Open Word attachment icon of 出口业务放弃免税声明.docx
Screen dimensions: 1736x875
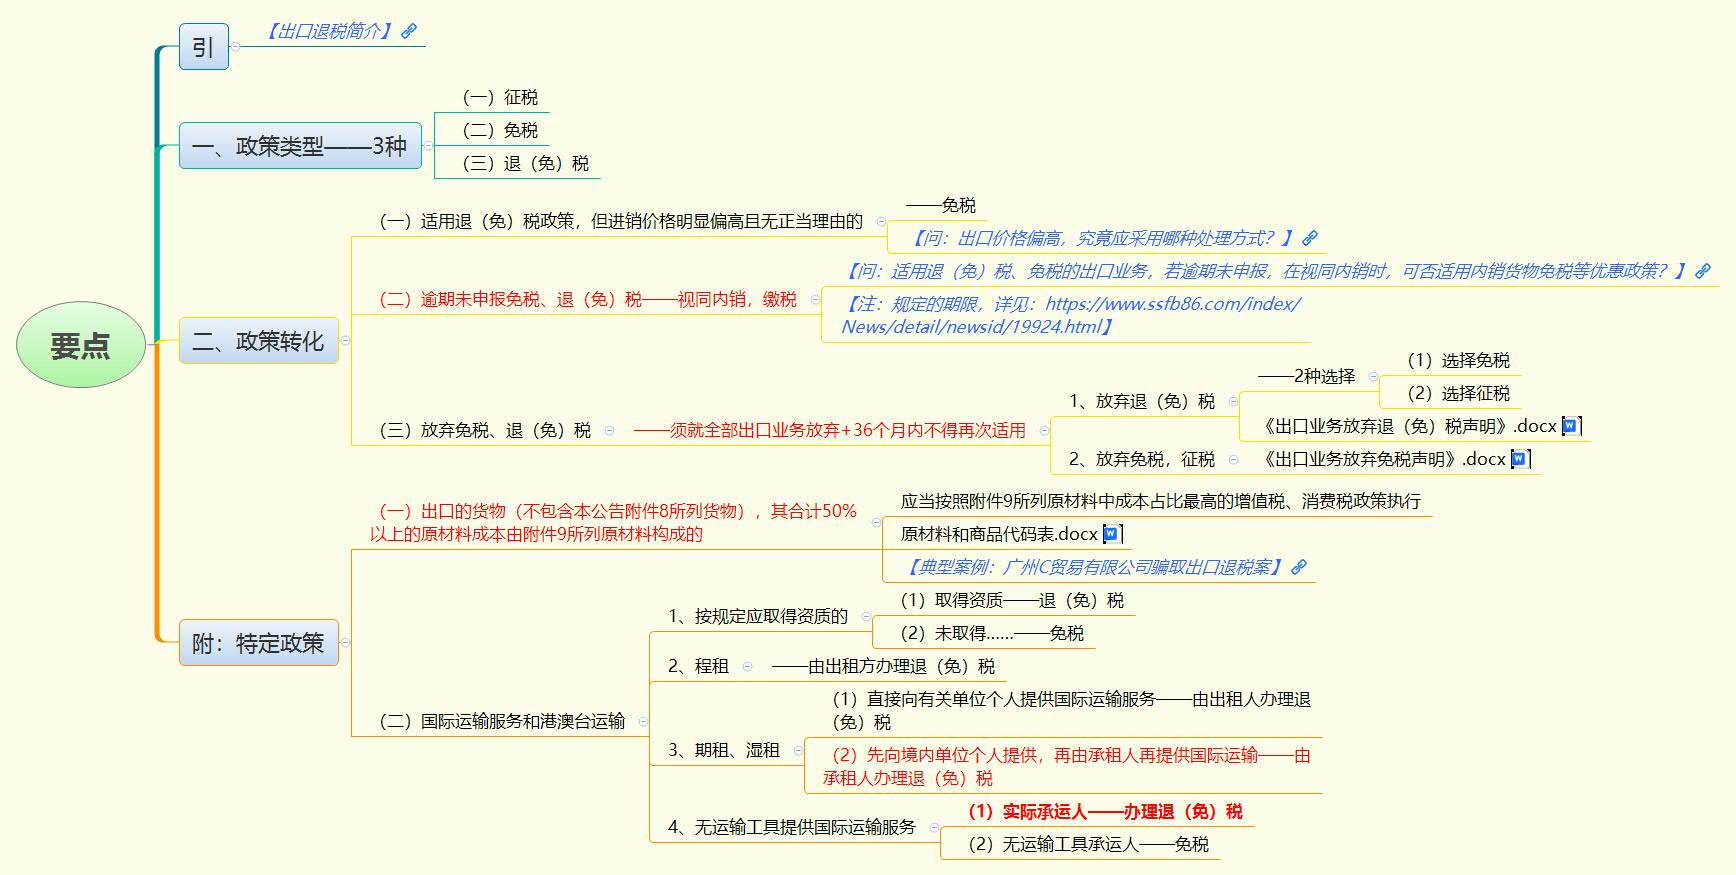(1520, 459)
